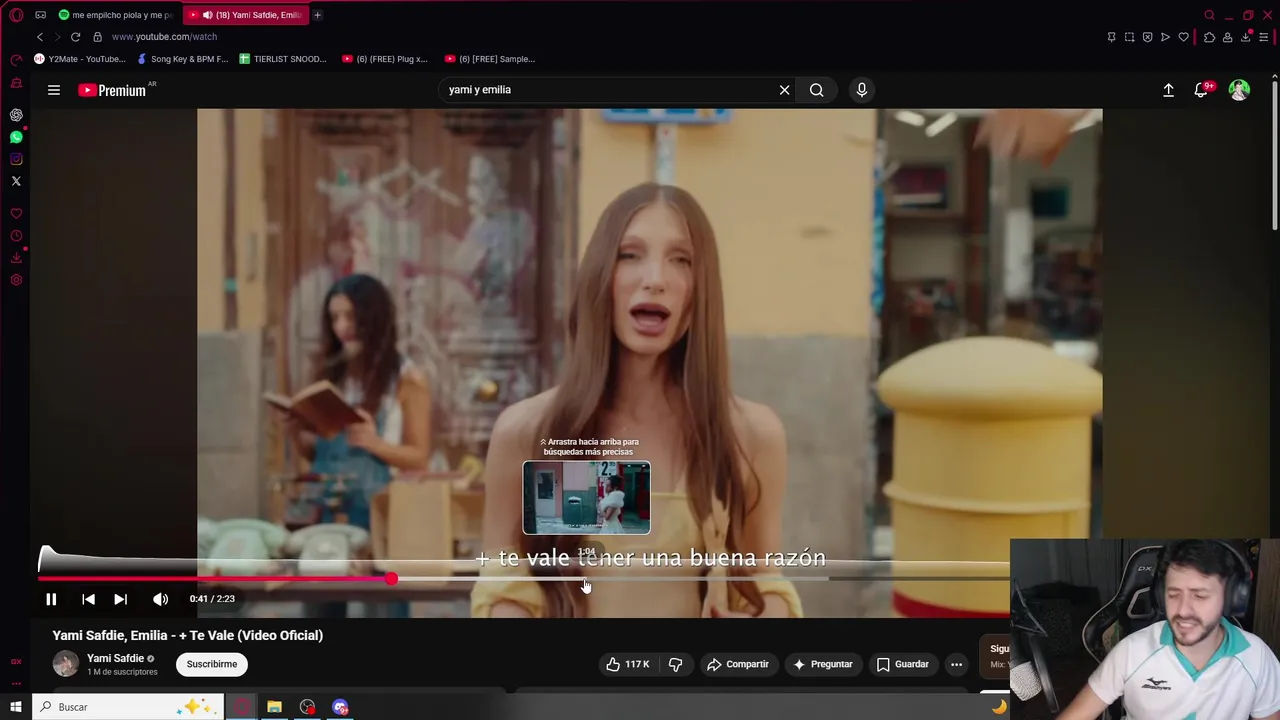The width and height of the screenshot is (1280, 720).
Task: Run search with the magnifier button
Action: (x=816, y=90)
